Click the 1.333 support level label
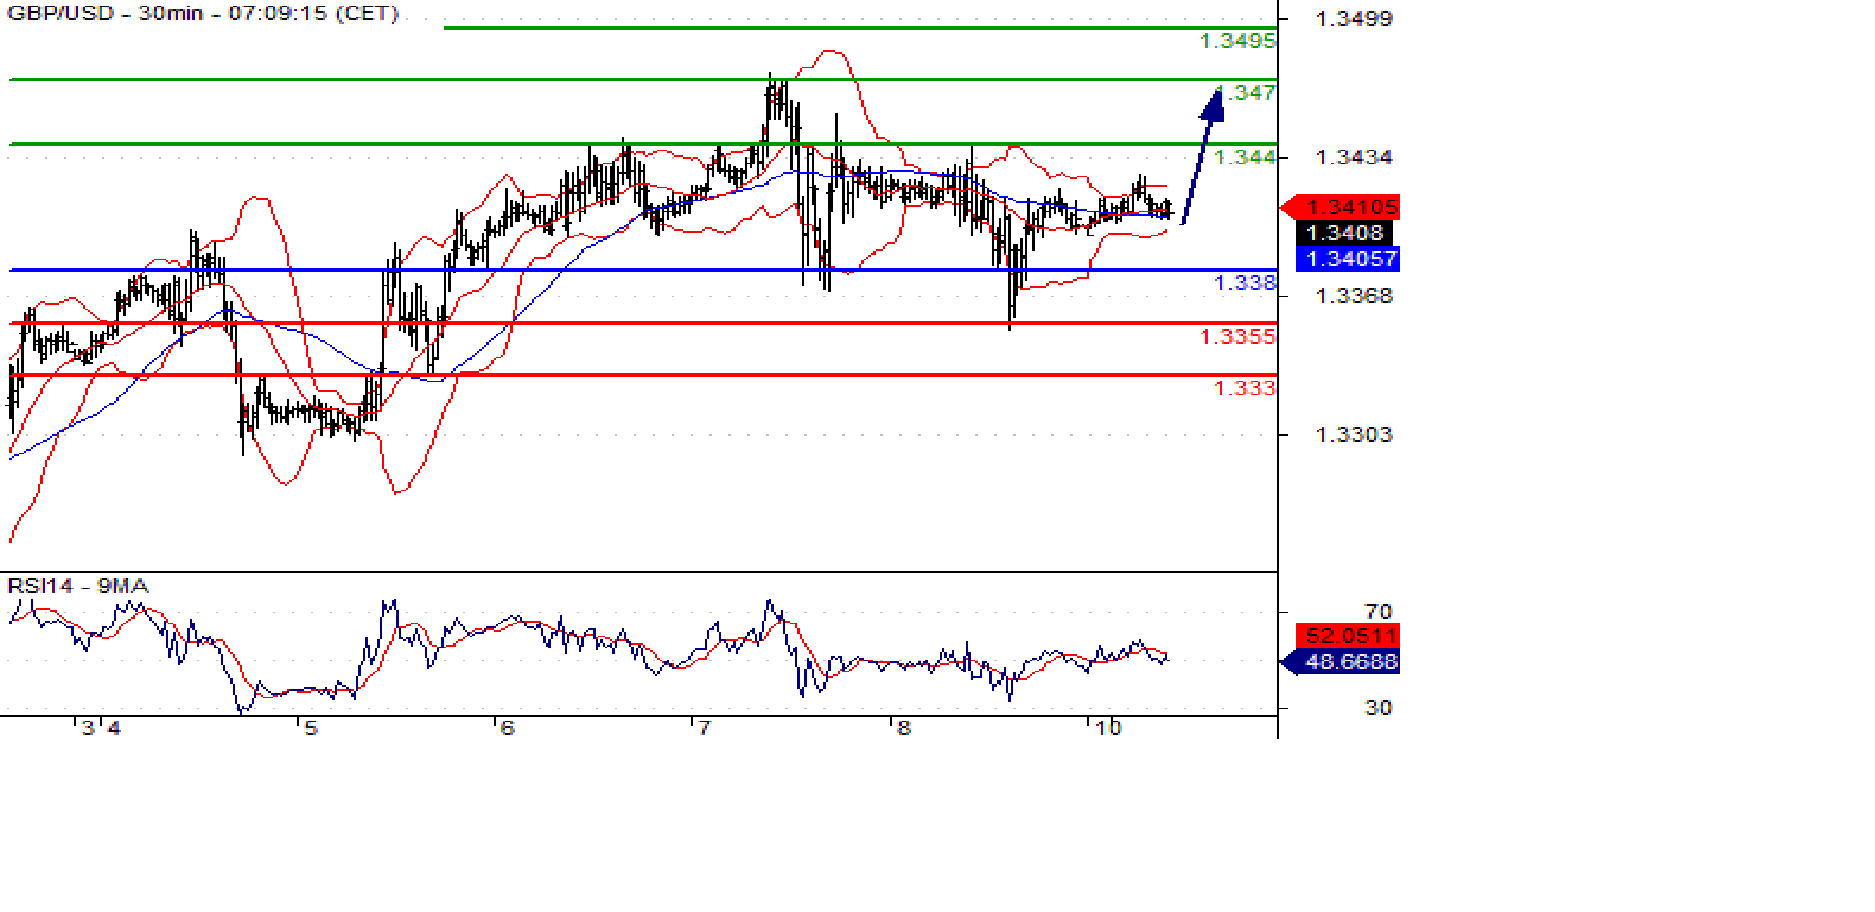This screenshot has width=1875, height=912. pyautogui.click(x=1245, y=388)
